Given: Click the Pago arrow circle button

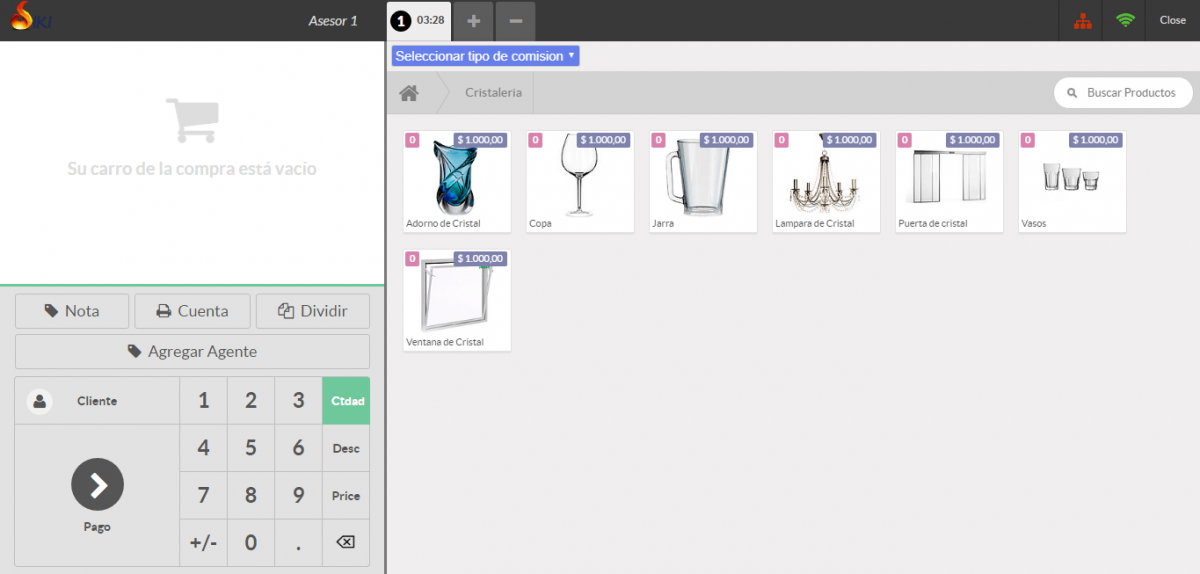Looking at the screenshot, I should (97, 485).
